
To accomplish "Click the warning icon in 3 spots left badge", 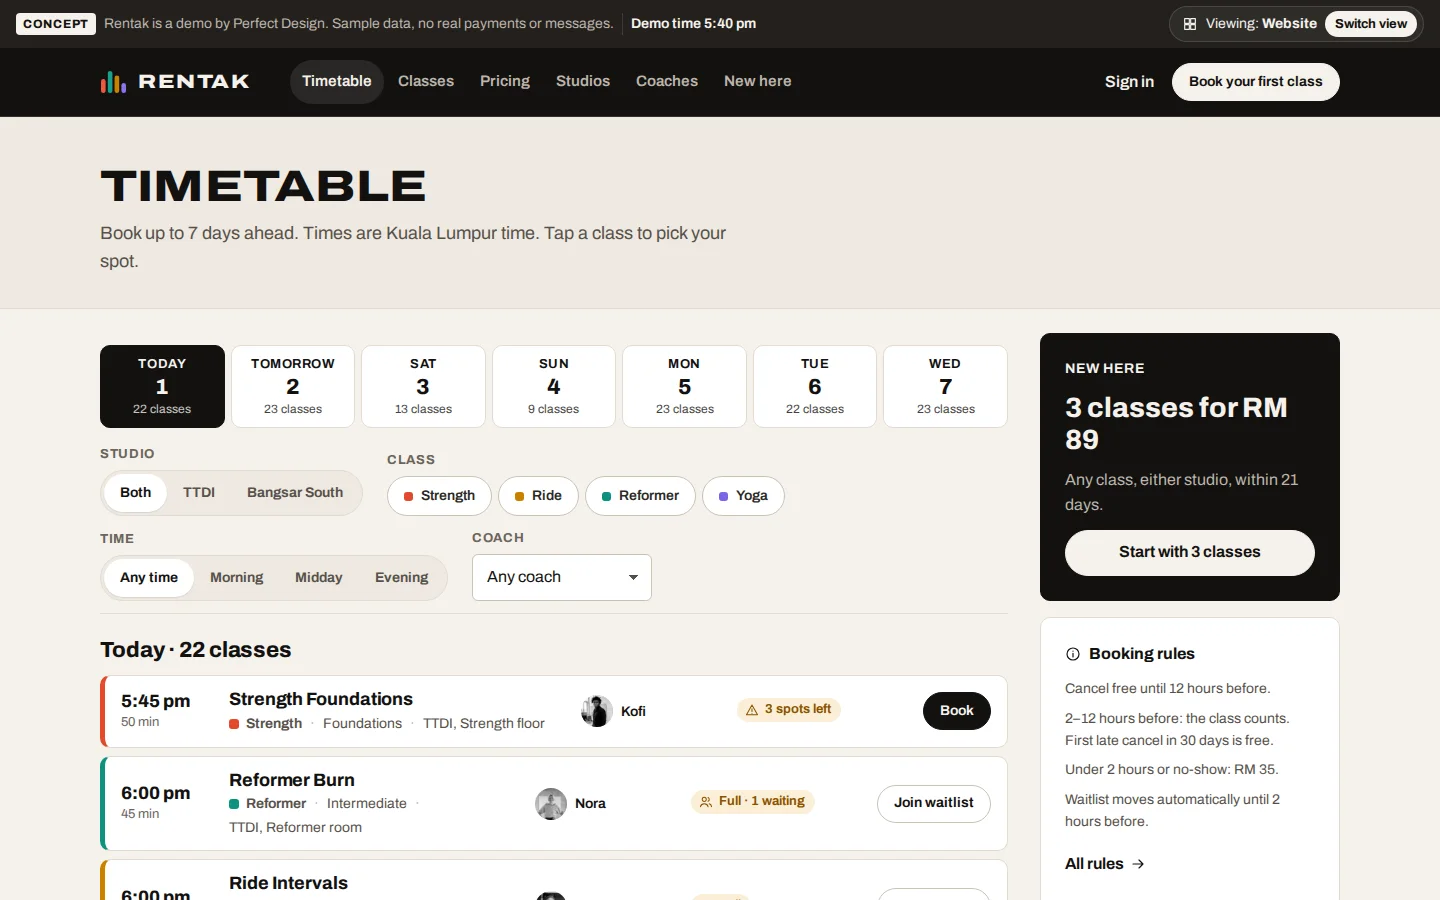I will point(752,710).
